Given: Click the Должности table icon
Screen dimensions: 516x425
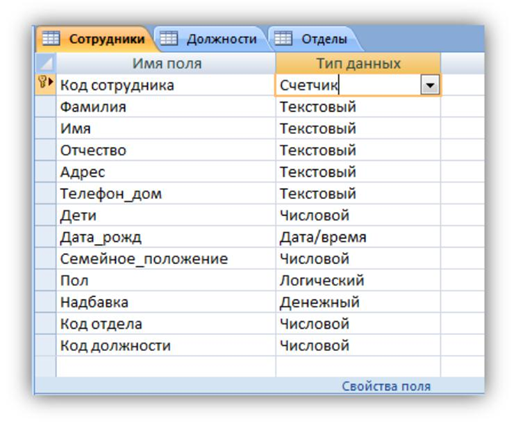Looking at the screenshot, I should (x=168, y=38).
